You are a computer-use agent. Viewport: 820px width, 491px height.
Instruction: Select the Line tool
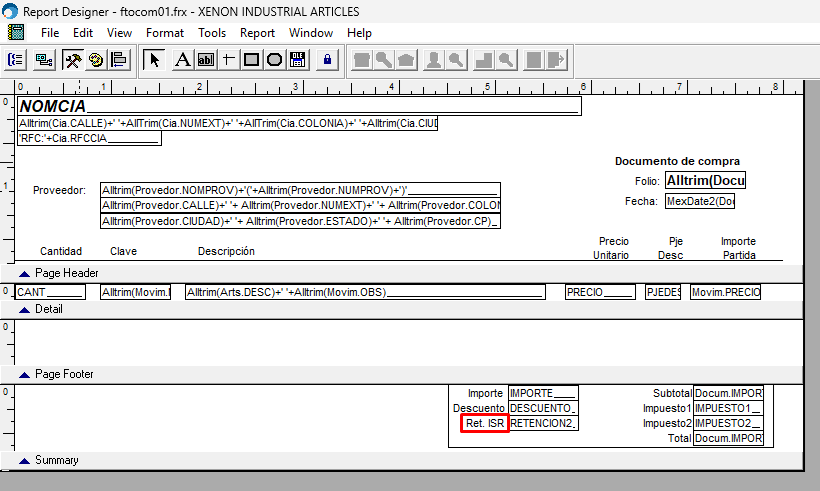[229, 60]
